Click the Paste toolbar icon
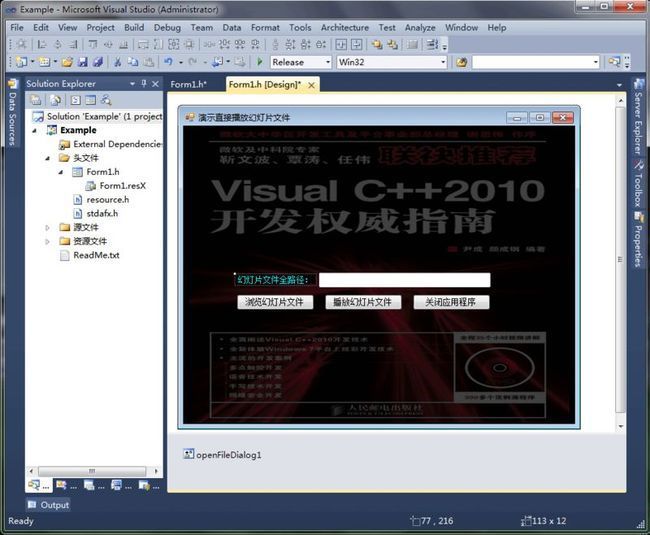650x535 pixels. tap(148, 62)
